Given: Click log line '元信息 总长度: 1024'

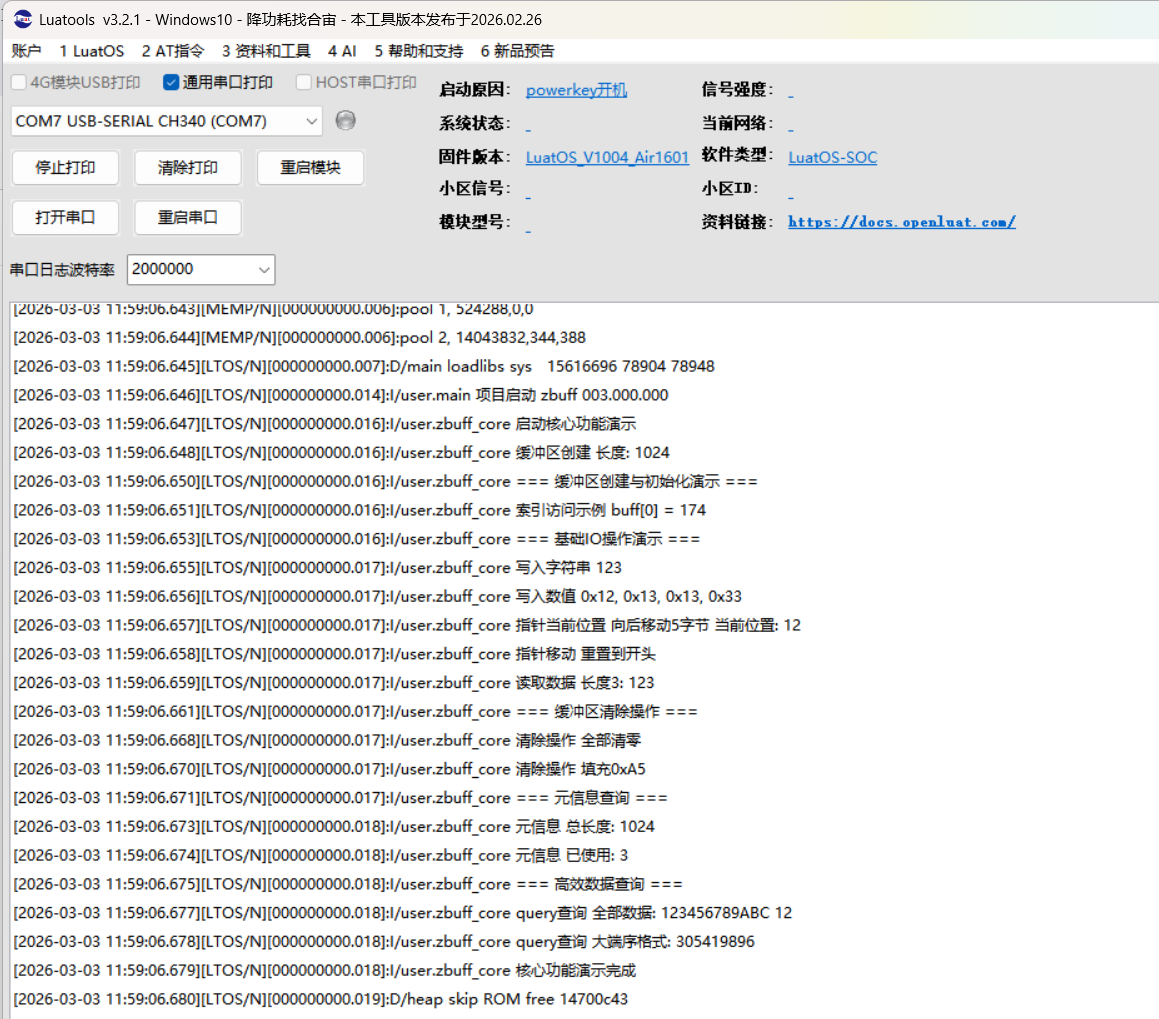Looking at the screenshot, I should point(334,828).
